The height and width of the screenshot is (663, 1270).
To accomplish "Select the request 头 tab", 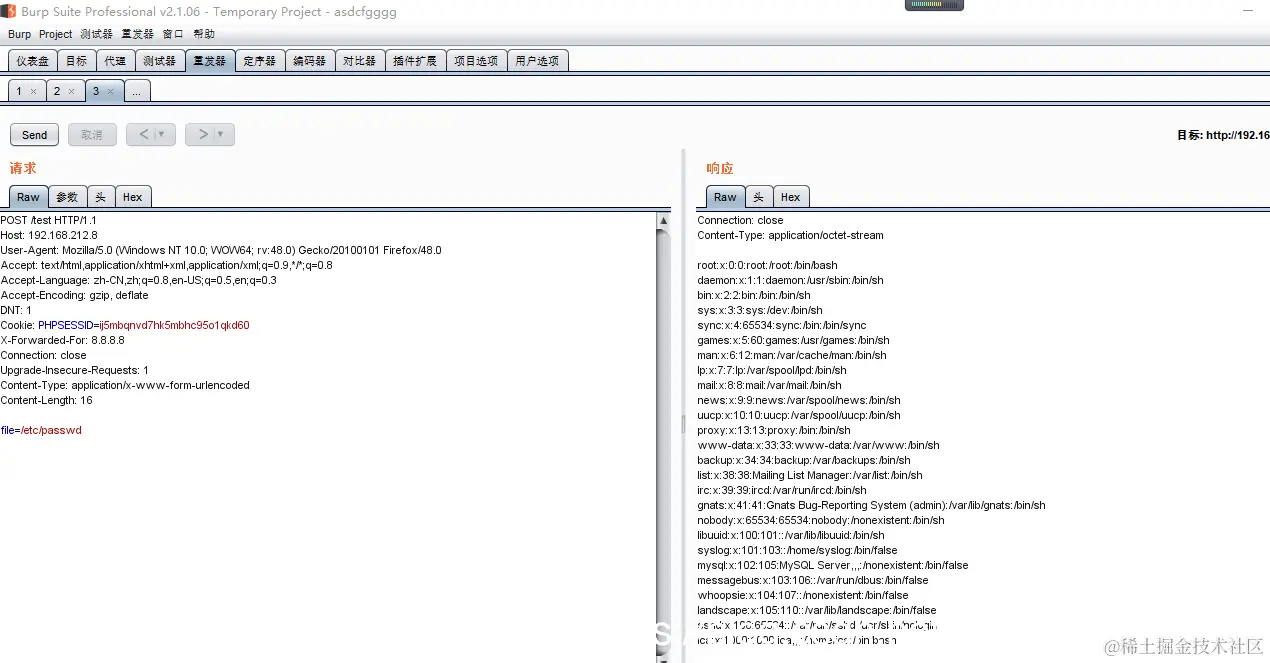I will (101, 197).
